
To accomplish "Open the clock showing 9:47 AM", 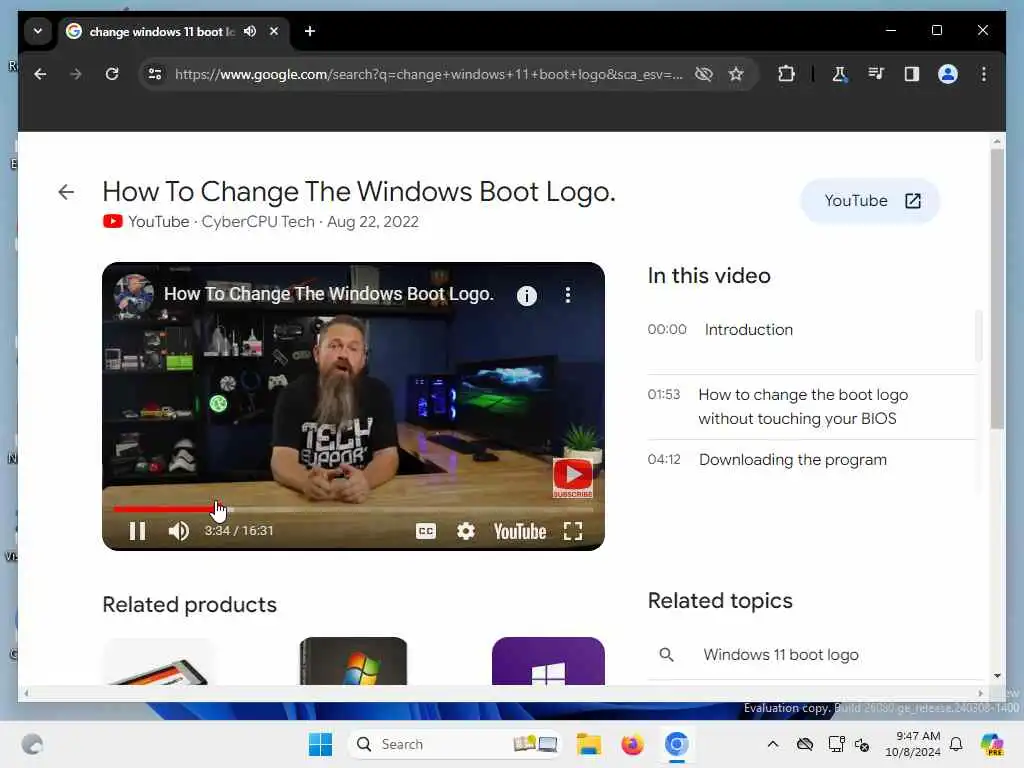I will (x=913, y=744).
